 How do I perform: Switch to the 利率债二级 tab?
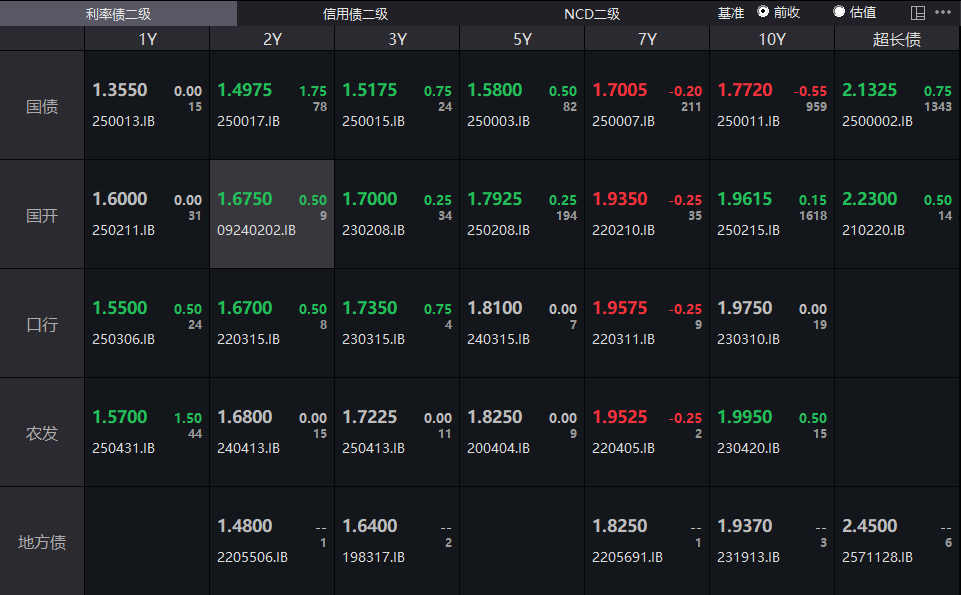(118, 13)
